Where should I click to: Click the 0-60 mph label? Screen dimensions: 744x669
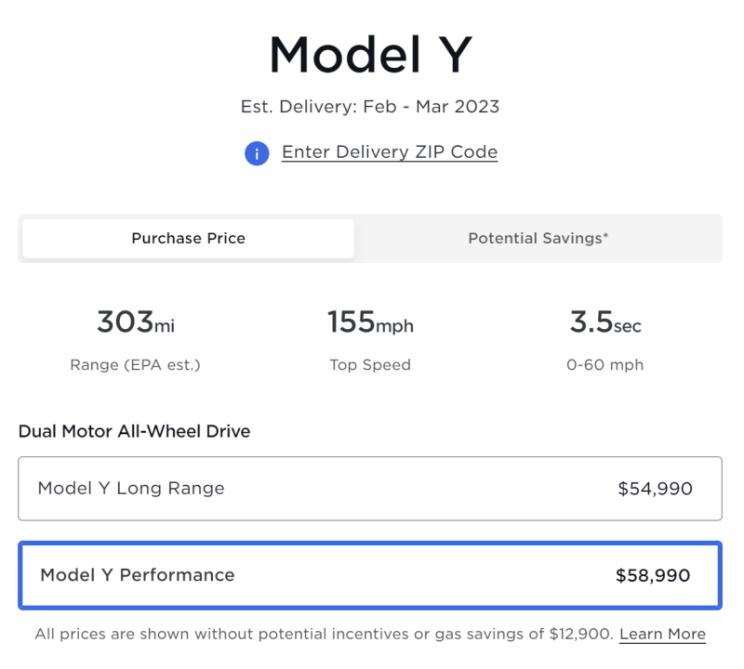click(x=605, y=365)
